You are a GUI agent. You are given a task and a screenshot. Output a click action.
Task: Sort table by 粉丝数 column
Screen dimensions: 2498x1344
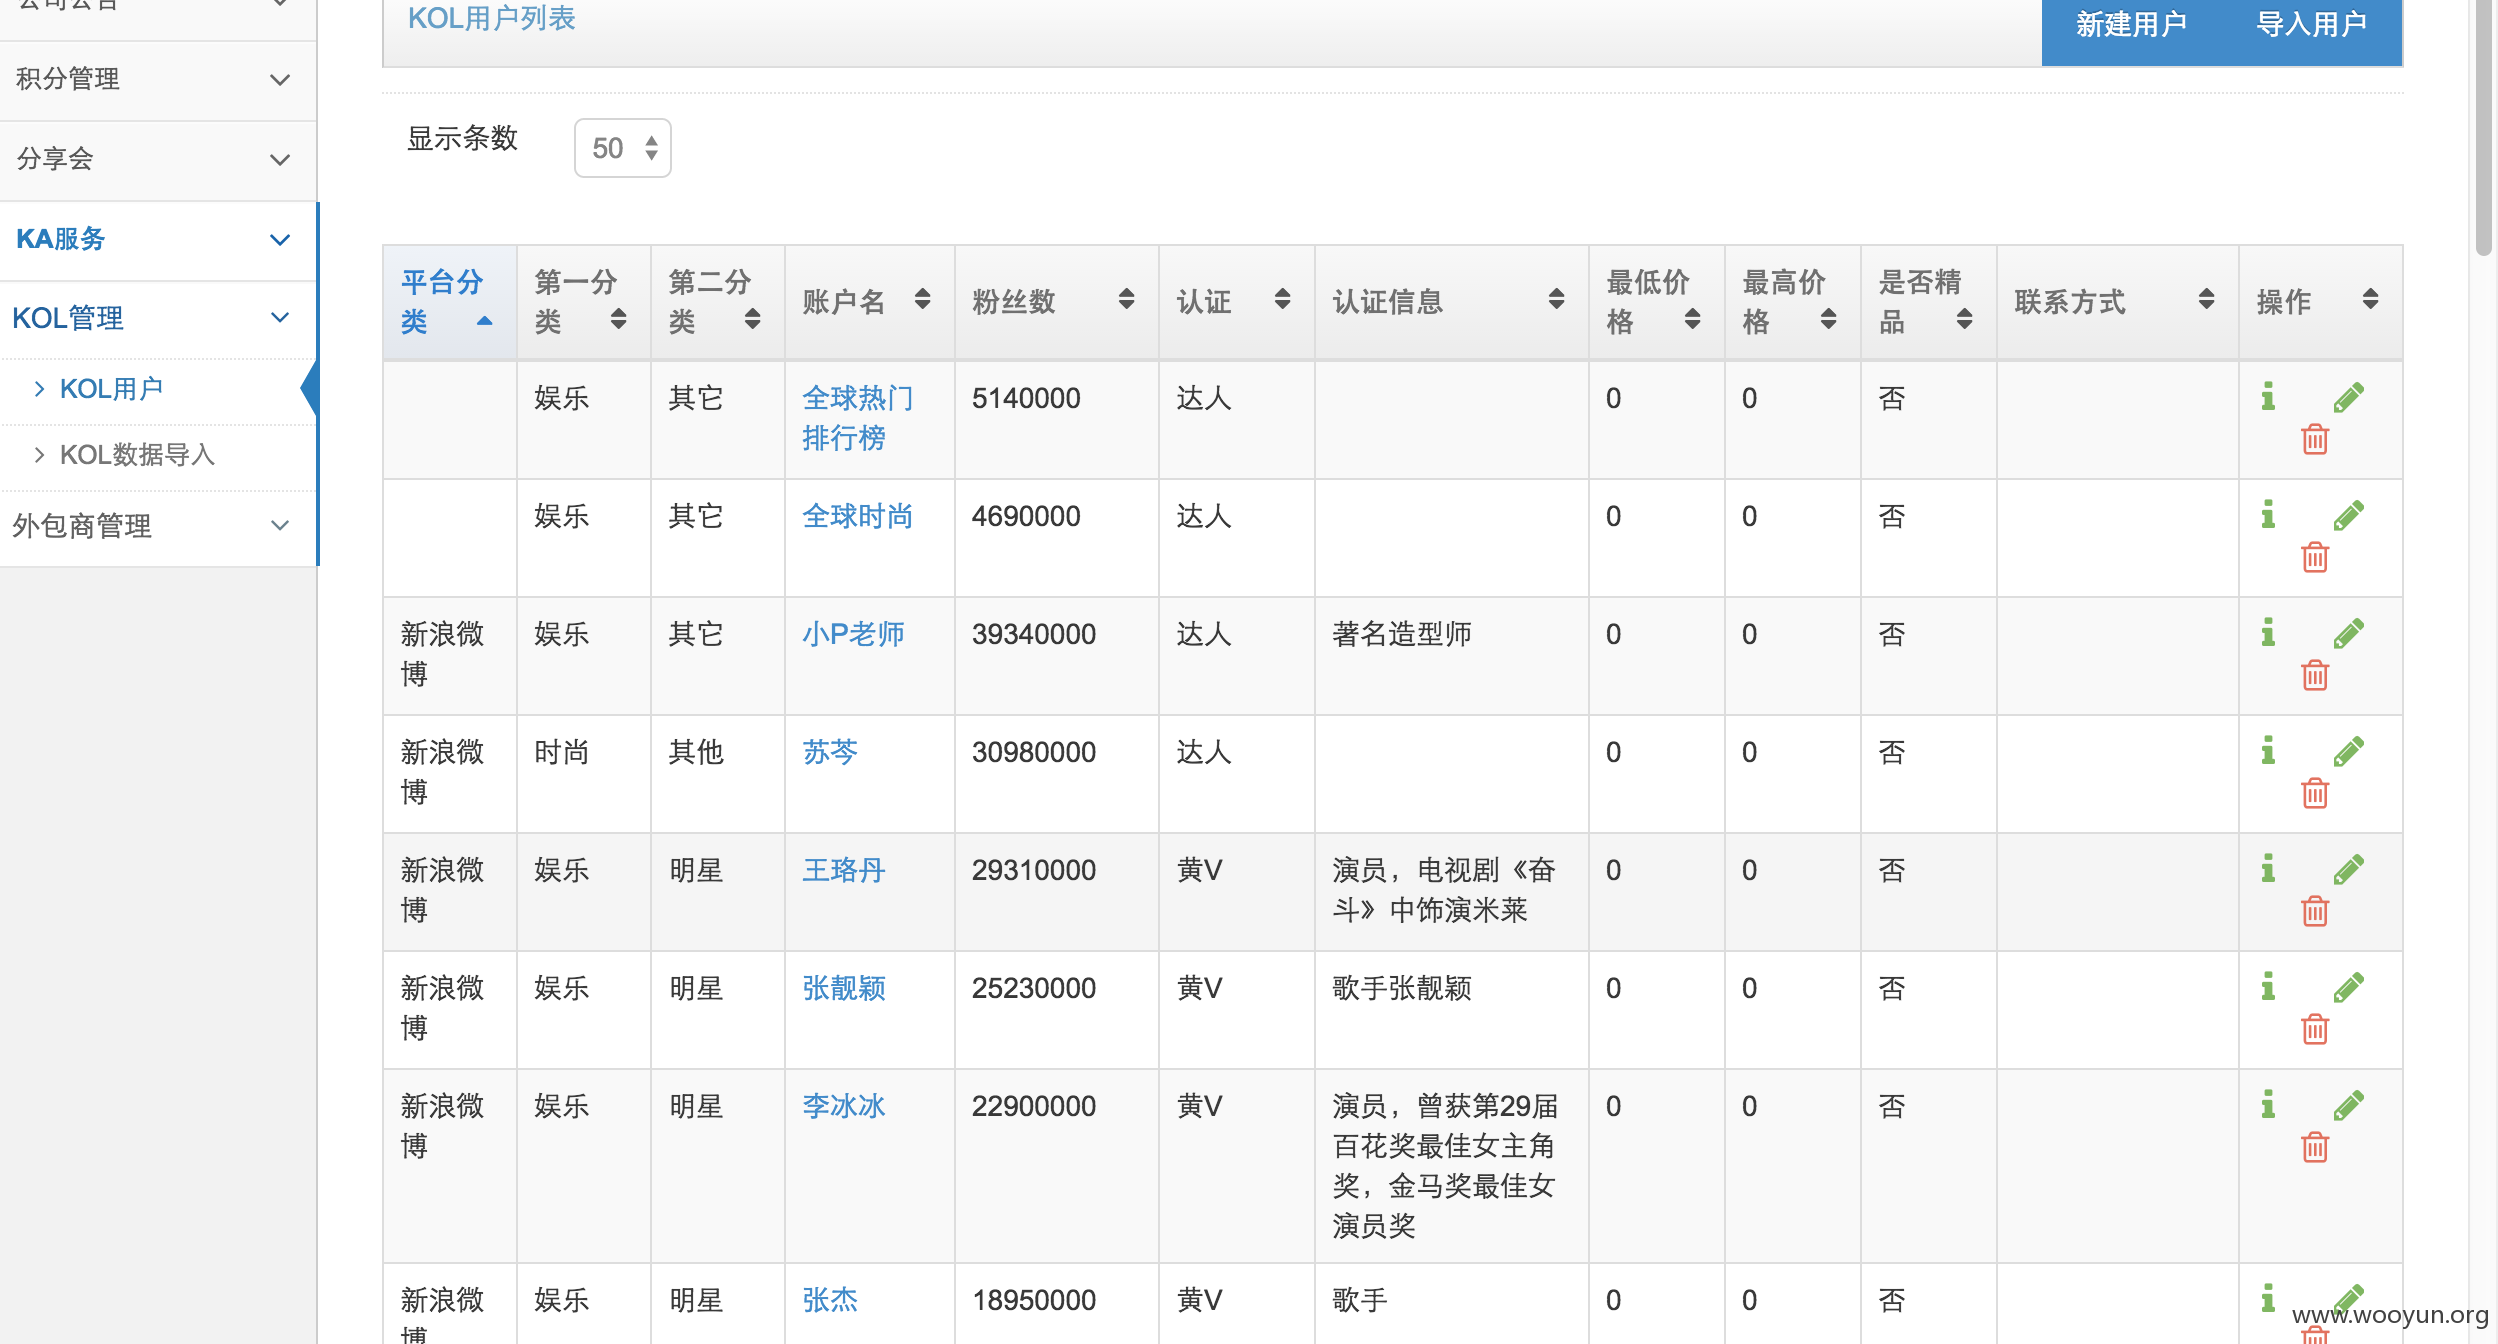click(x=1057, y=302)
